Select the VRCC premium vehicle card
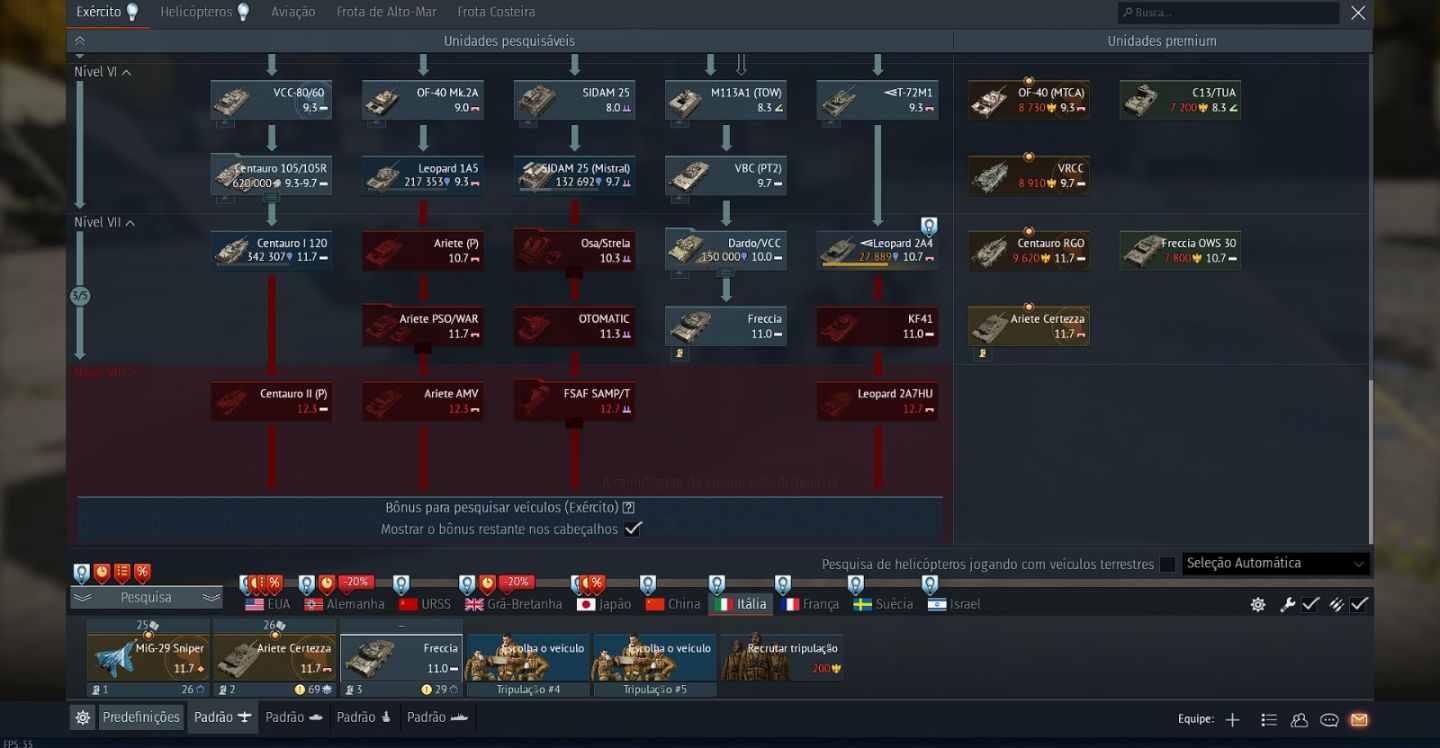Screen dimensions: 1440x748 1029,175
